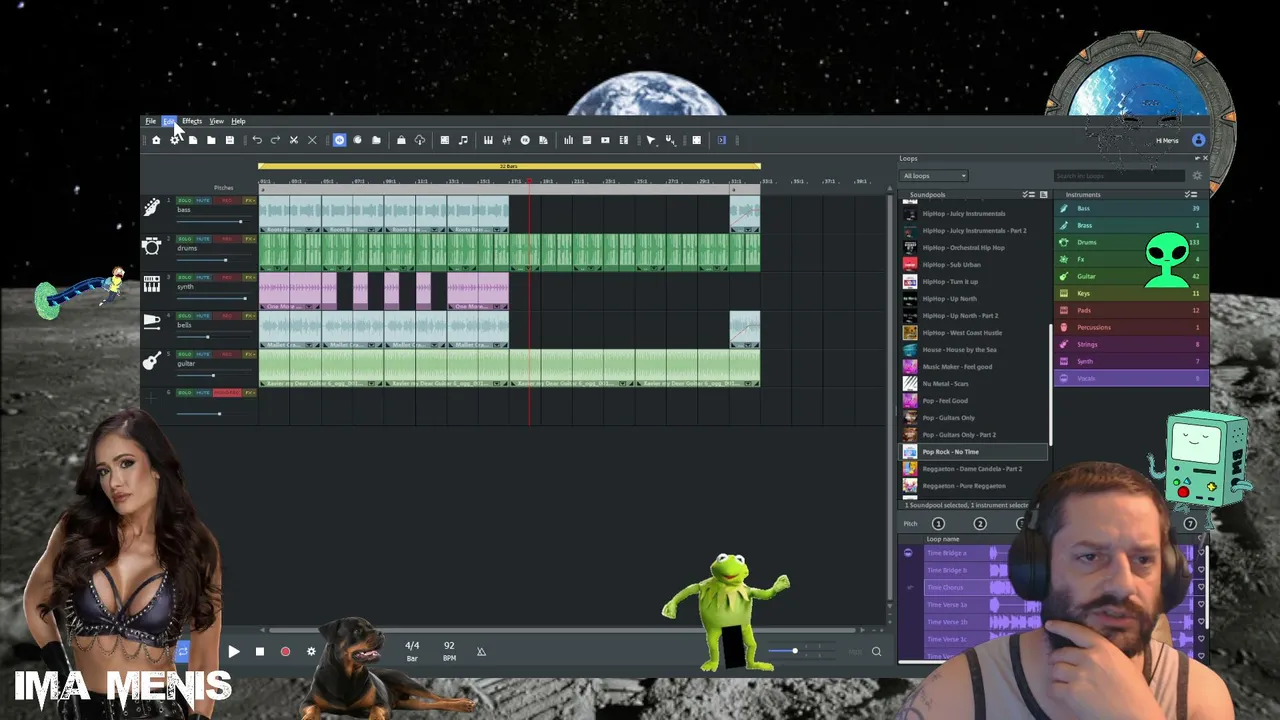Screen dimensions: 1280x720
Task: Choose pitch 1 button
Action: 938,523
